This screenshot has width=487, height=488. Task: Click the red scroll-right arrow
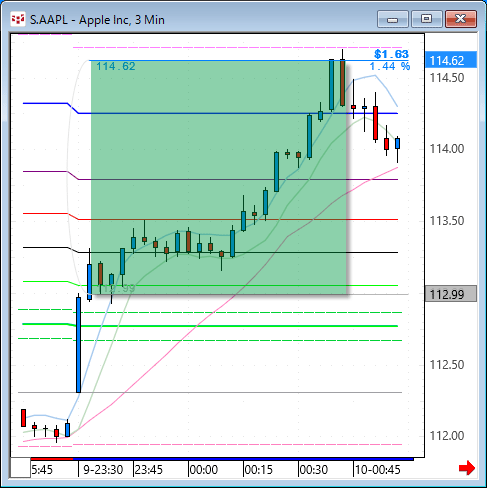467,468
